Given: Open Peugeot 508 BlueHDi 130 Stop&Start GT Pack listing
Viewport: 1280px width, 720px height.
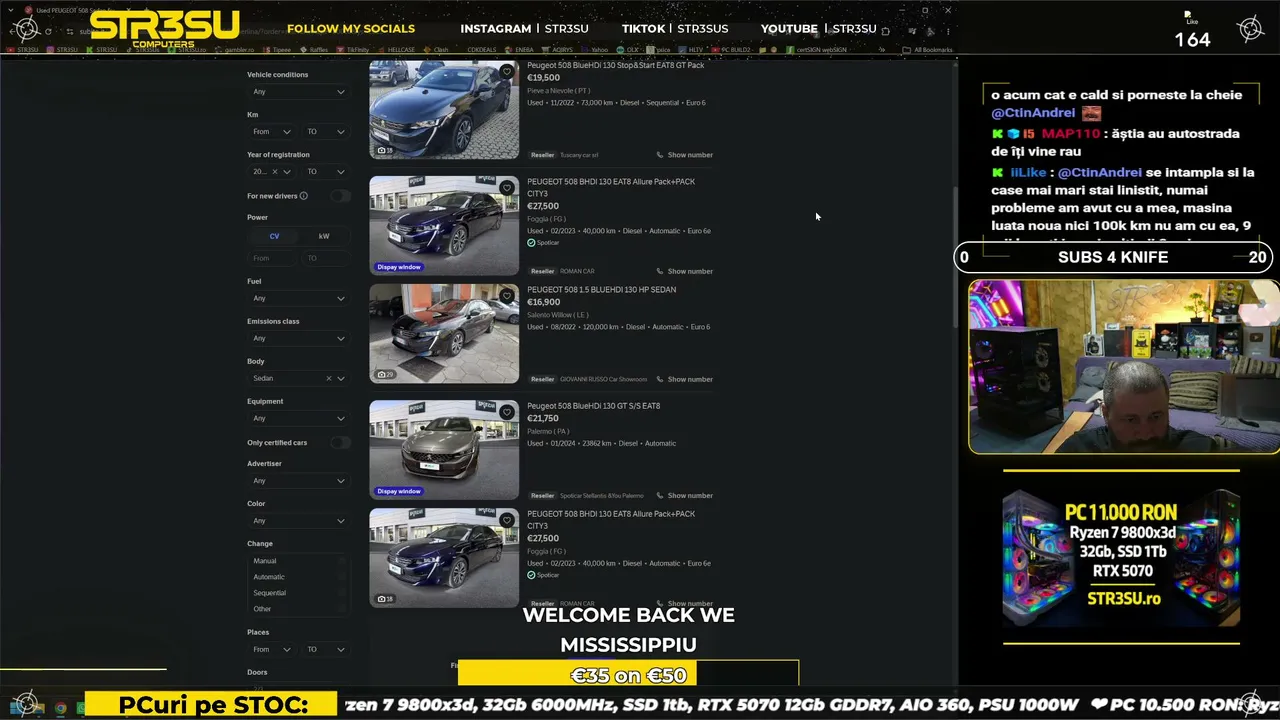Looking at the screenshot, I should click(615, 65).
